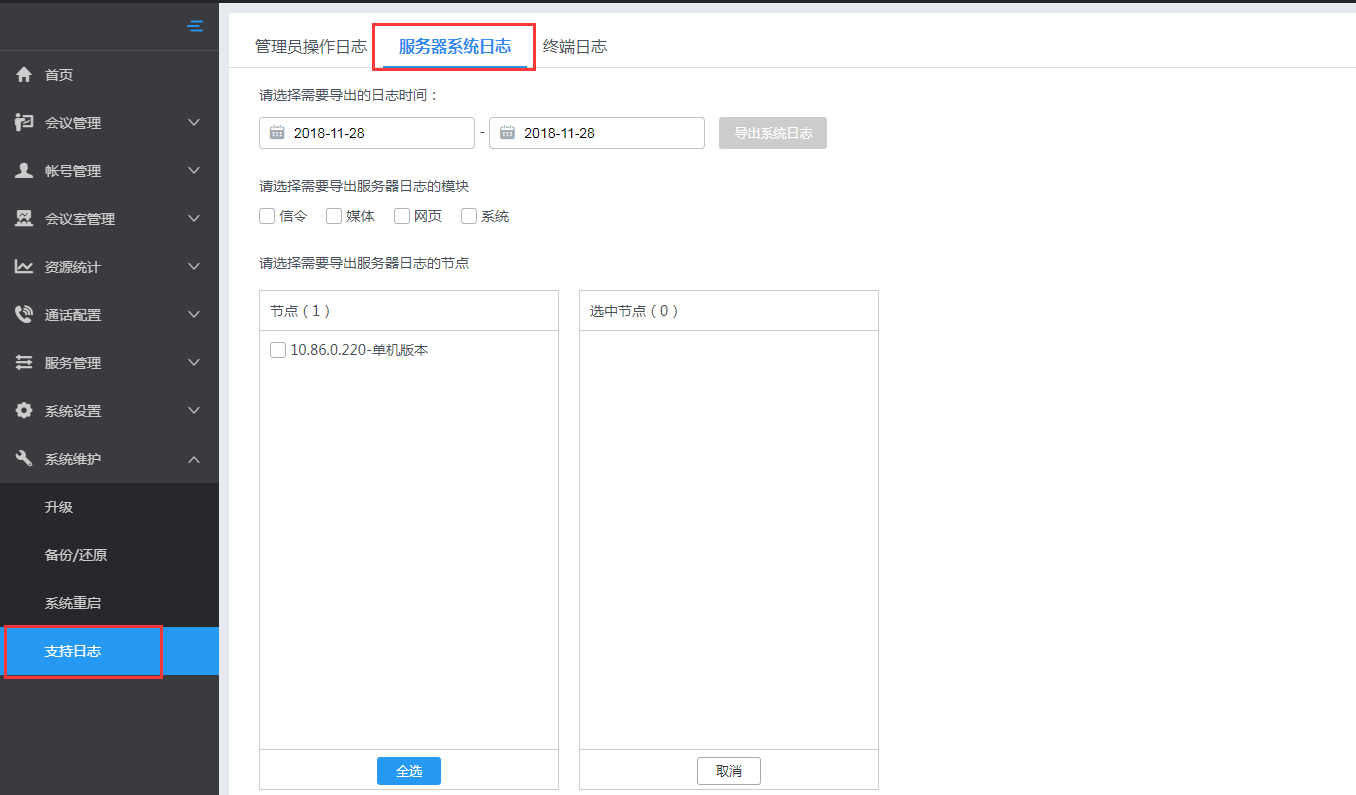
Task: Expand 通话配置 with its chevron
Action: point(194,314)
